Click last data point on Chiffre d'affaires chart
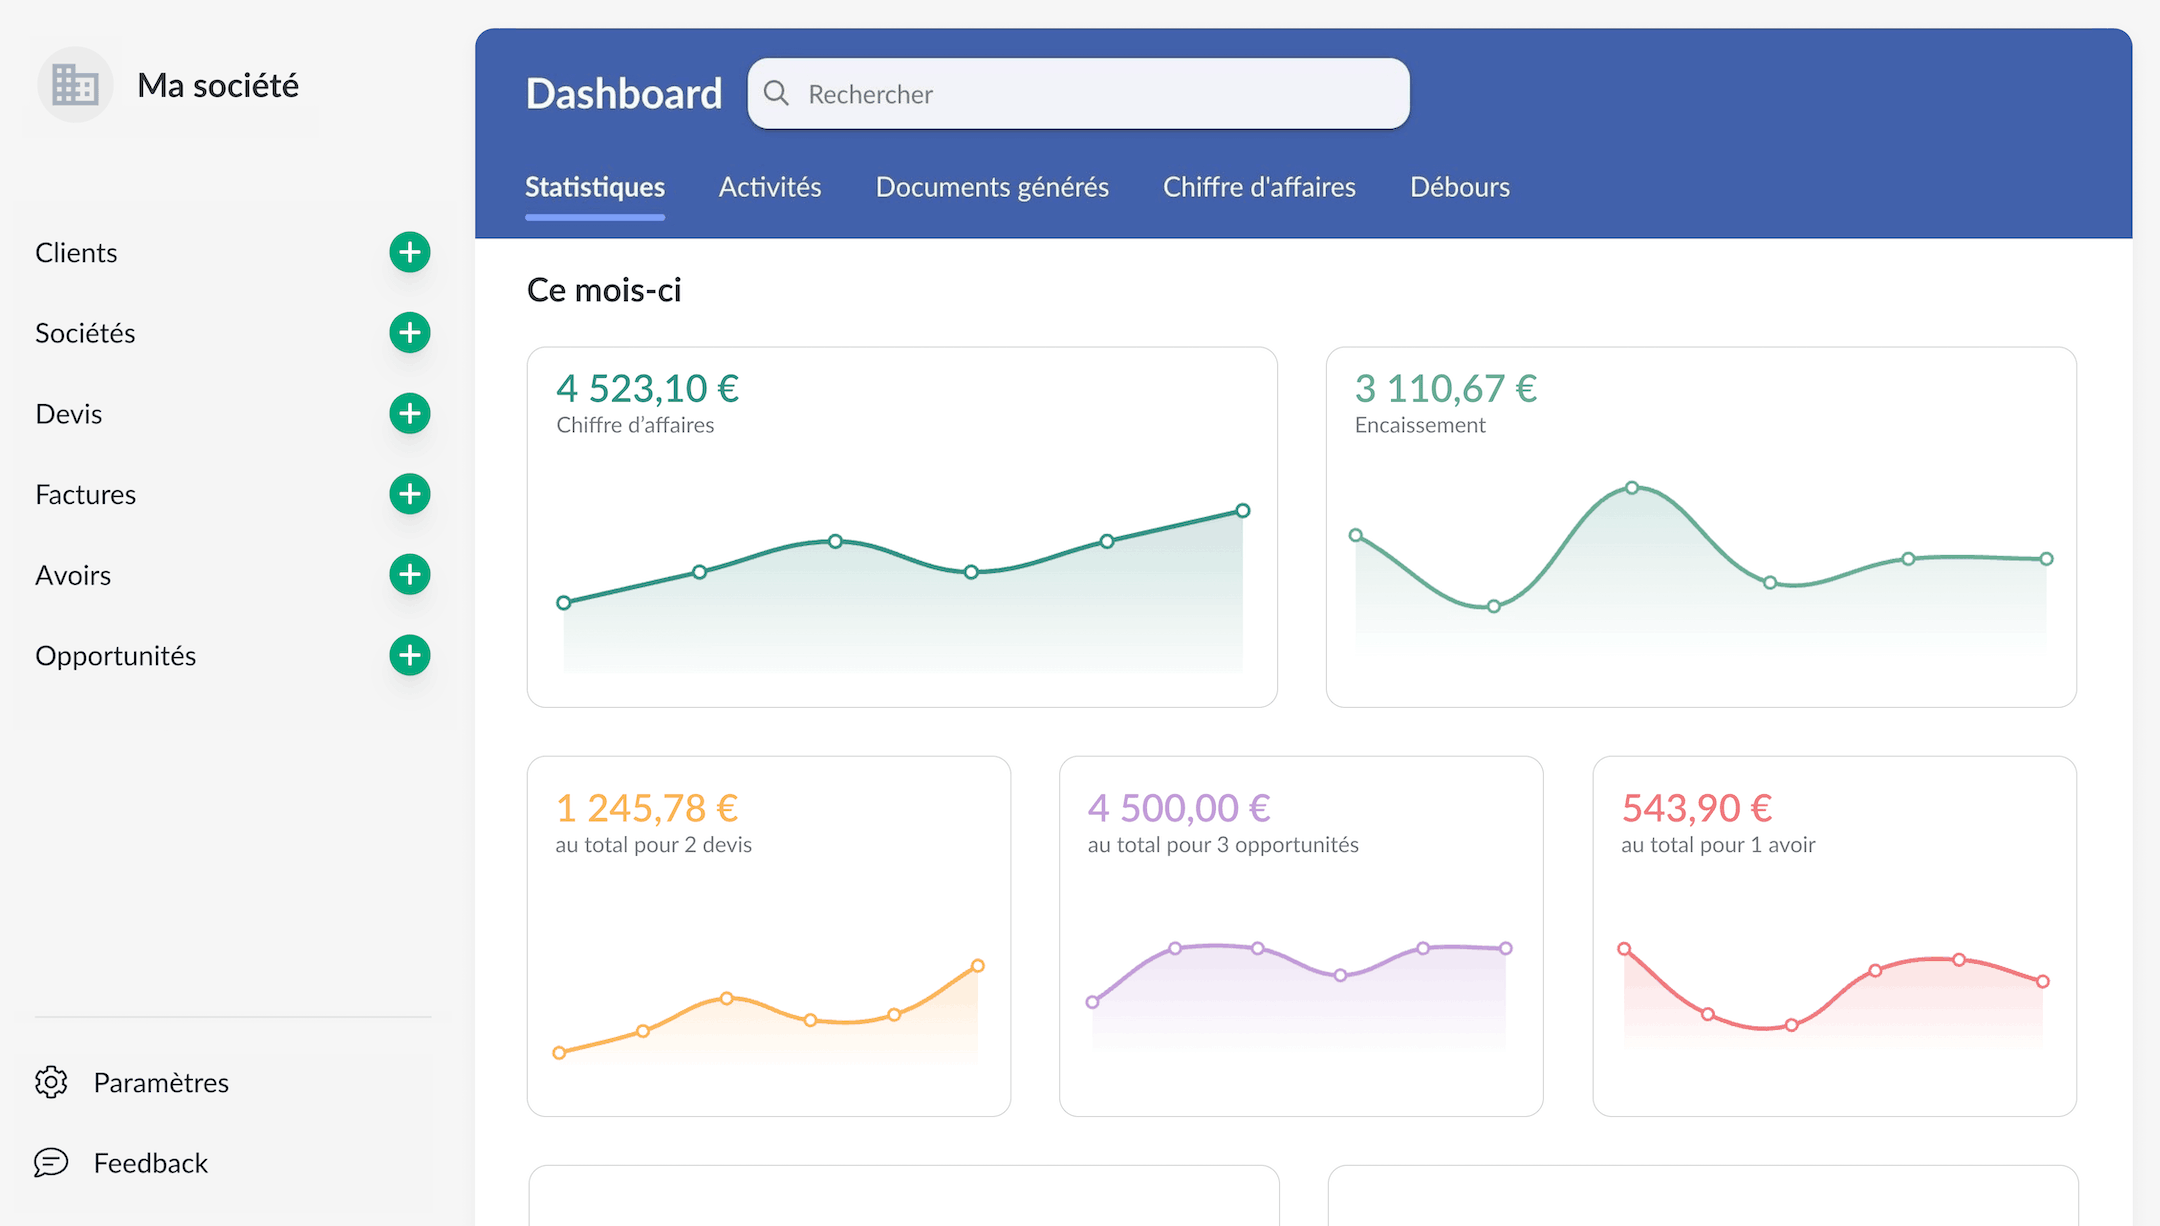 tap(1243, 510)
